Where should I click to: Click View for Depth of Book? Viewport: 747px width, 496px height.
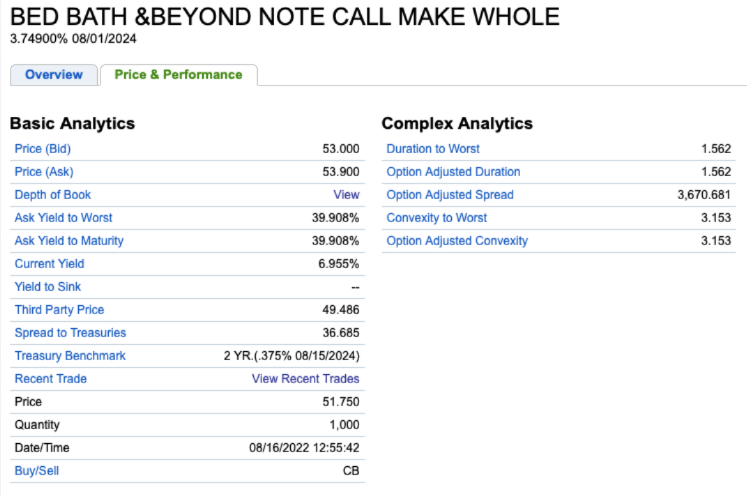346,195
